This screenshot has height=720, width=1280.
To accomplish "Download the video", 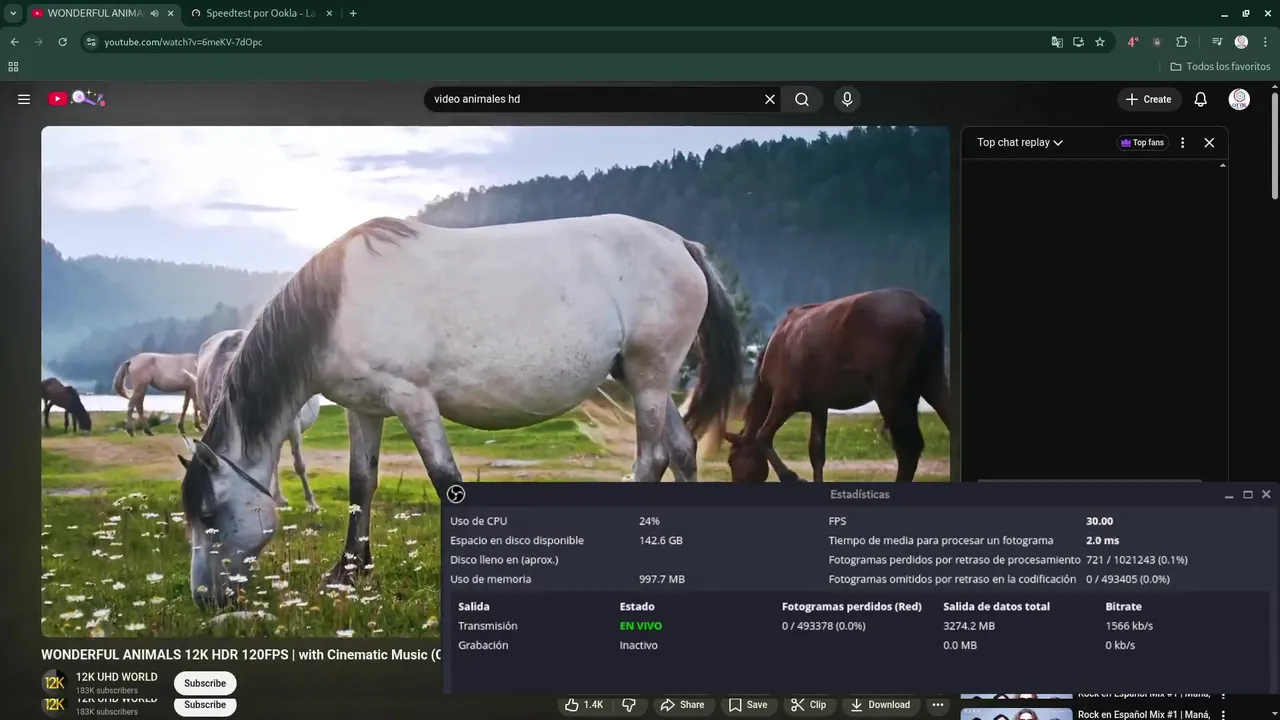I will click(881, 705).
